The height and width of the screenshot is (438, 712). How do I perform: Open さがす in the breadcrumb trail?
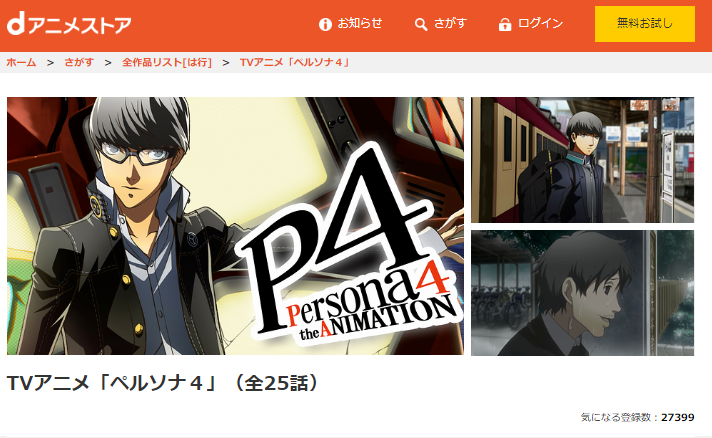tap(79, 62)
